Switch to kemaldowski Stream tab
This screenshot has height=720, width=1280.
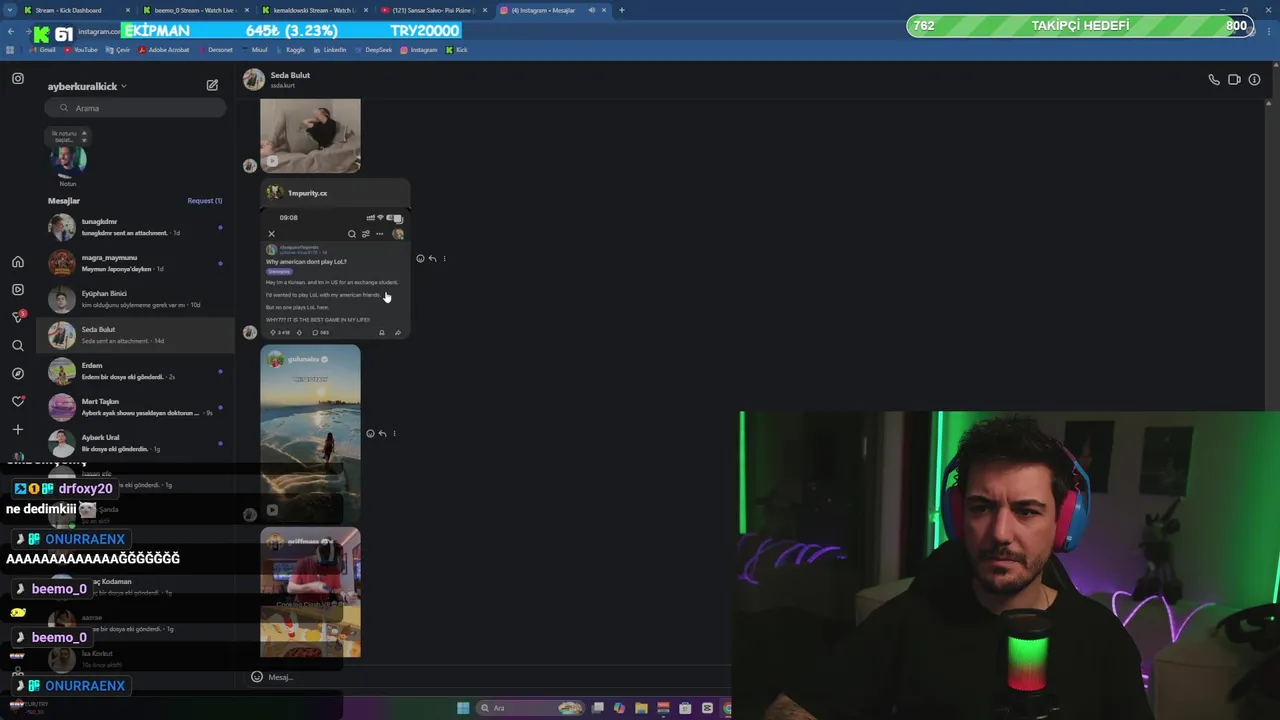tap(315, 10)
